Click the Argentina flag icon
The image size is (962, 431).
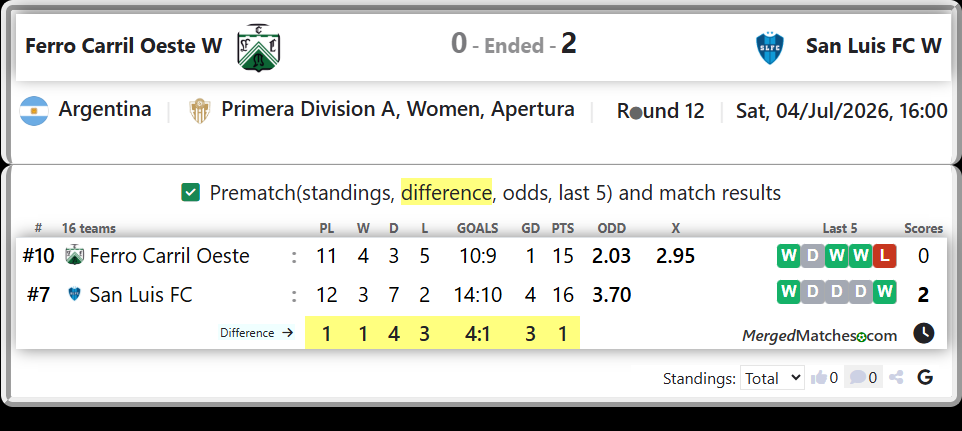(x=34, y=111)
